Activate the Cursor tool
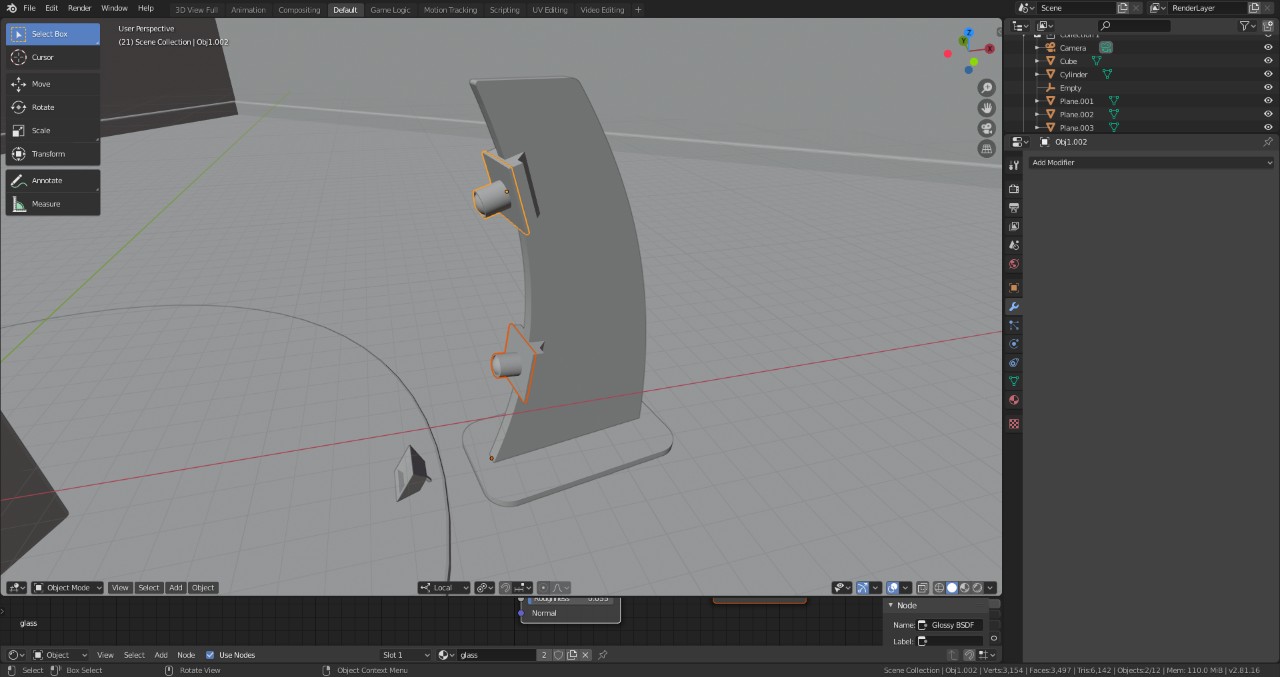The height and width of the screenshot is (677, 1280). [x=53, y=57]
